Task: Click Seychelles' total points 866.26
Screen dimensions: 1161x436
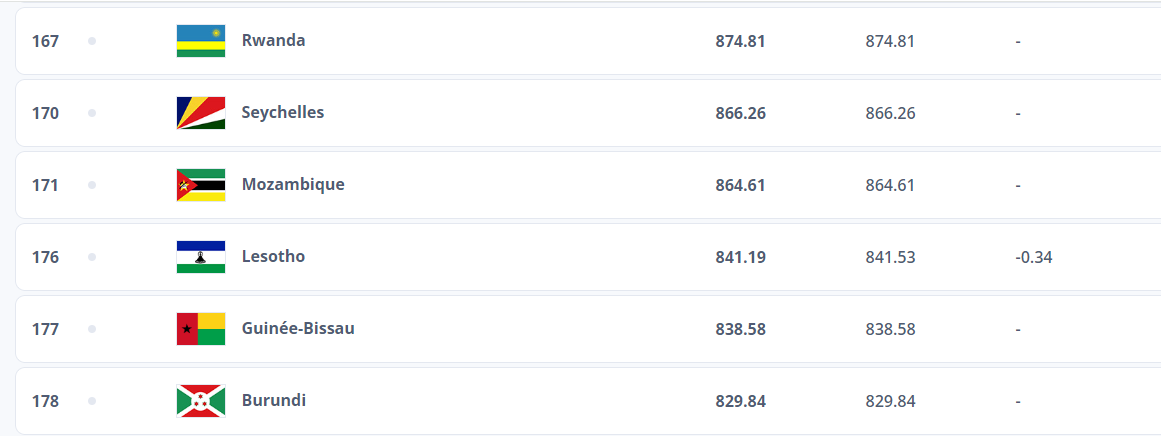Action: point(740,113)
